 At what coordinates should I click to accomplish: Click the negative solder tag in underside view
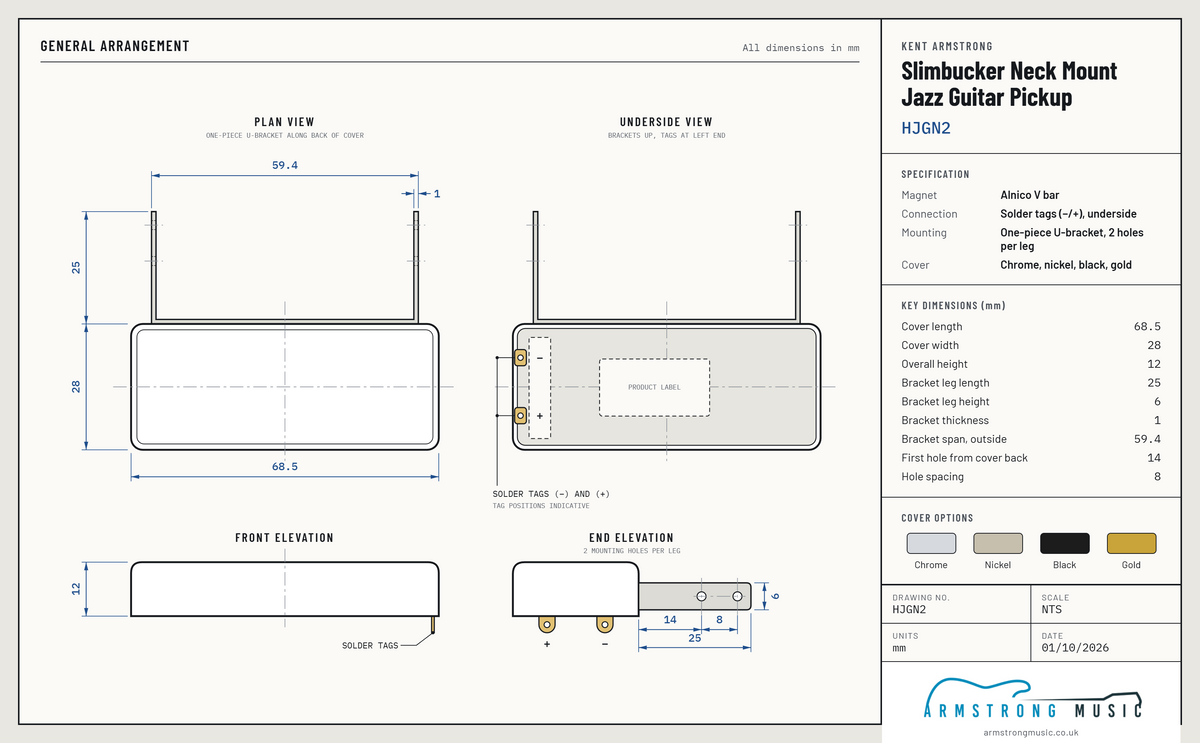[x=521, y=357]
